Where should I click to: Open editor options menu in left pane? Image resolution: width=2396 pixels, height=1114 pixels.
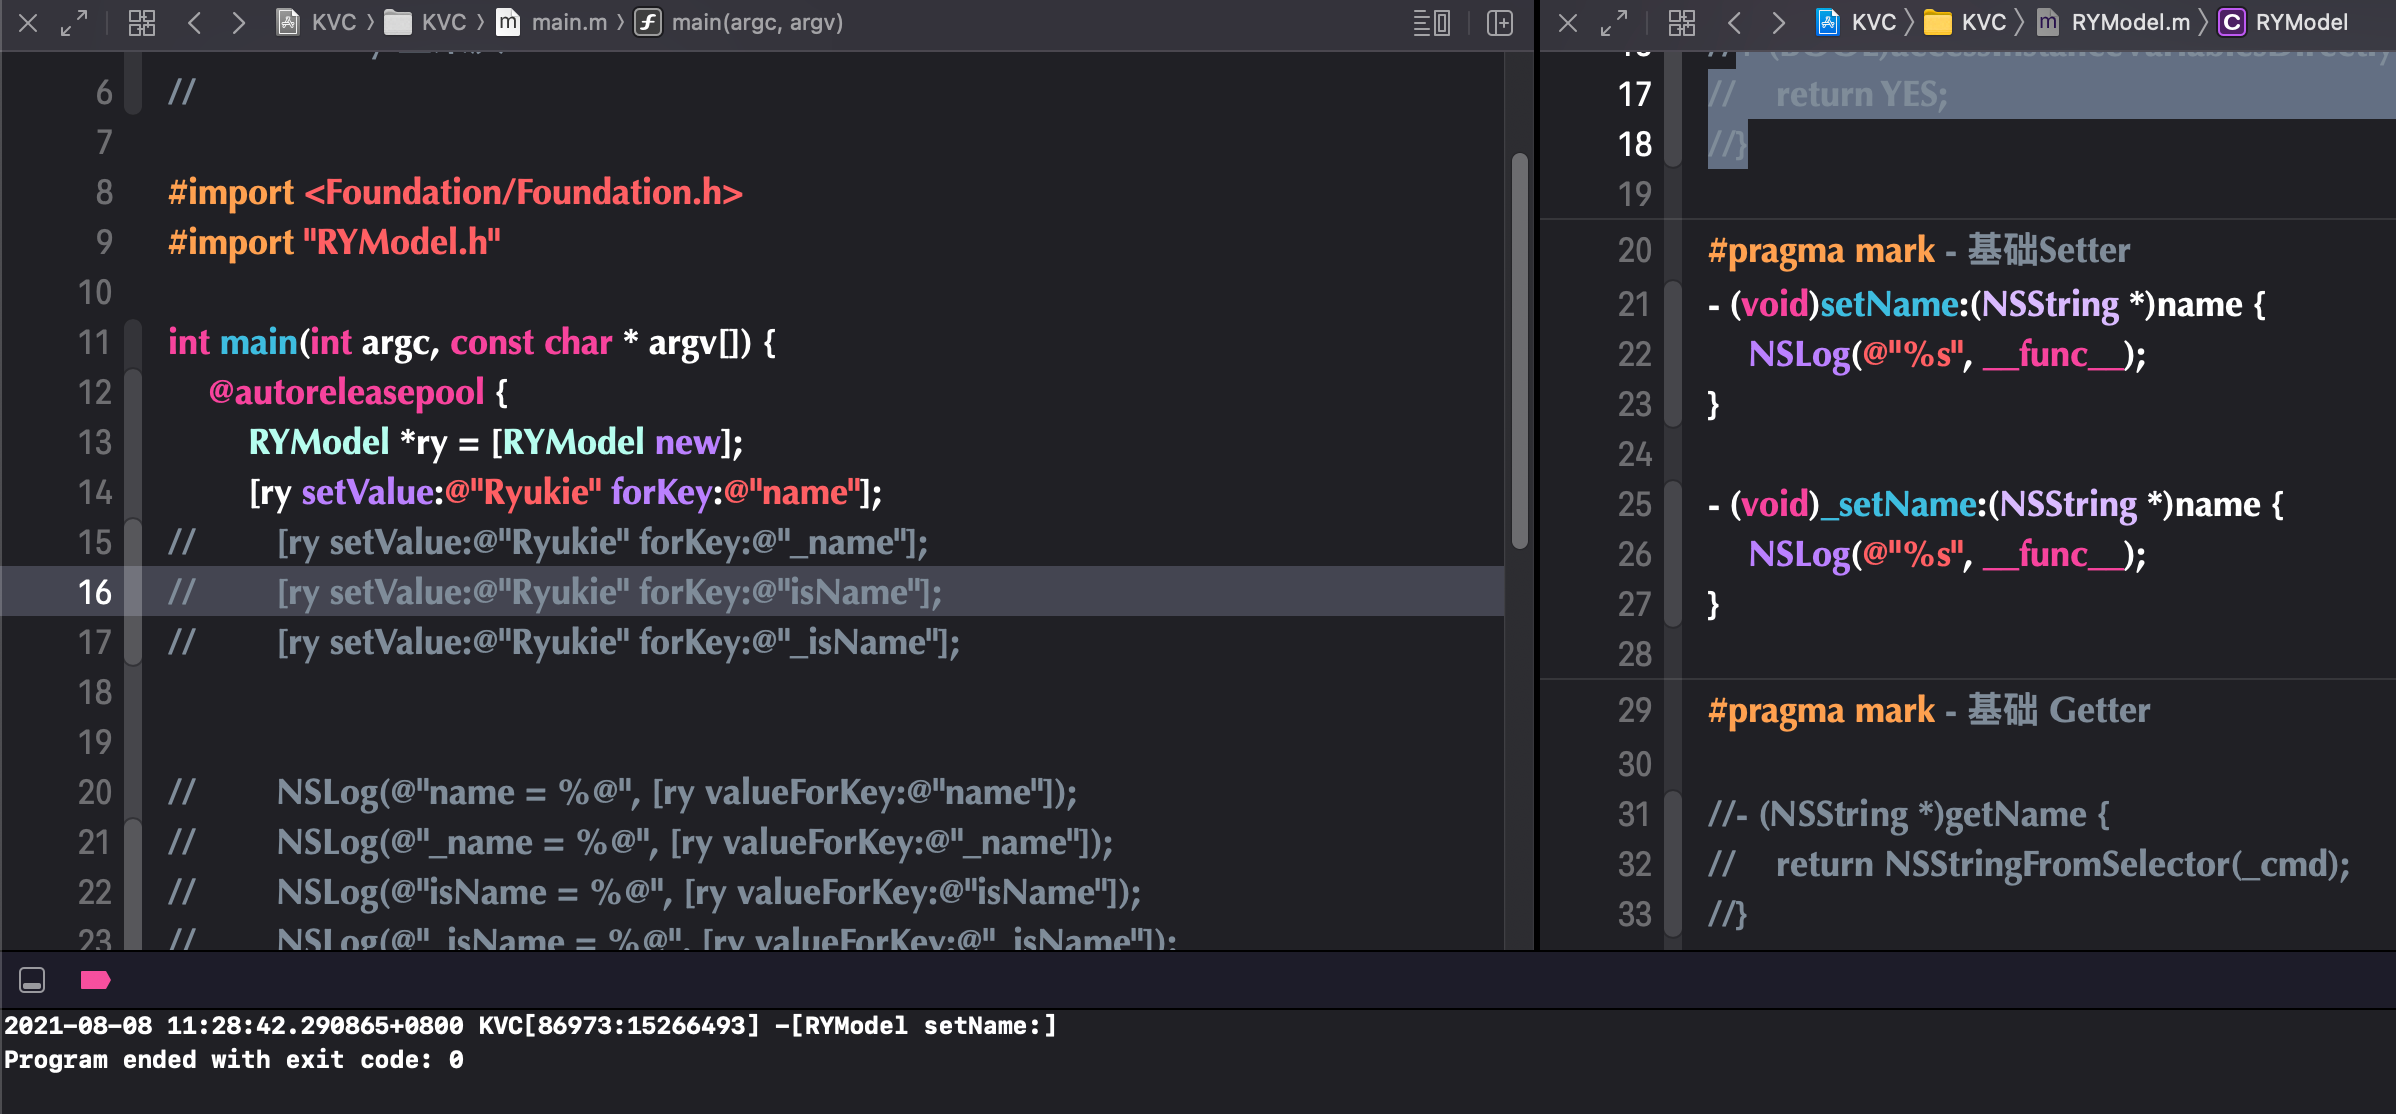(x=1432, y=22)
